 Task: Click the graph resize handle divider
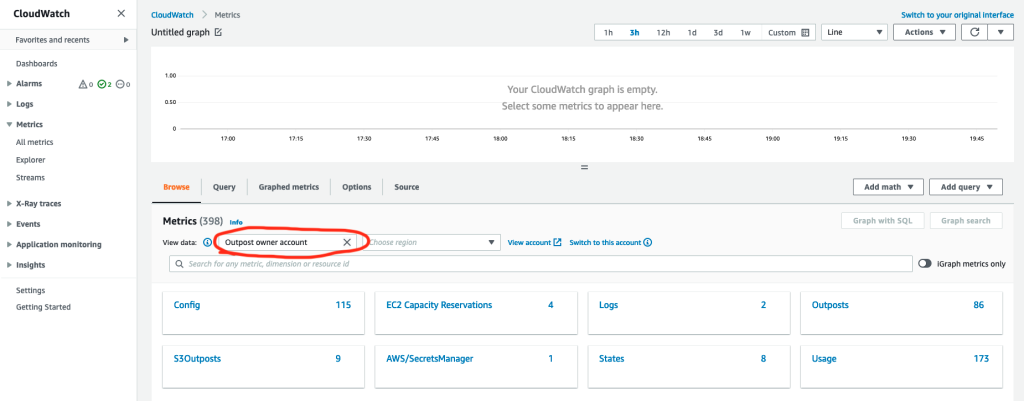[584, 167]
